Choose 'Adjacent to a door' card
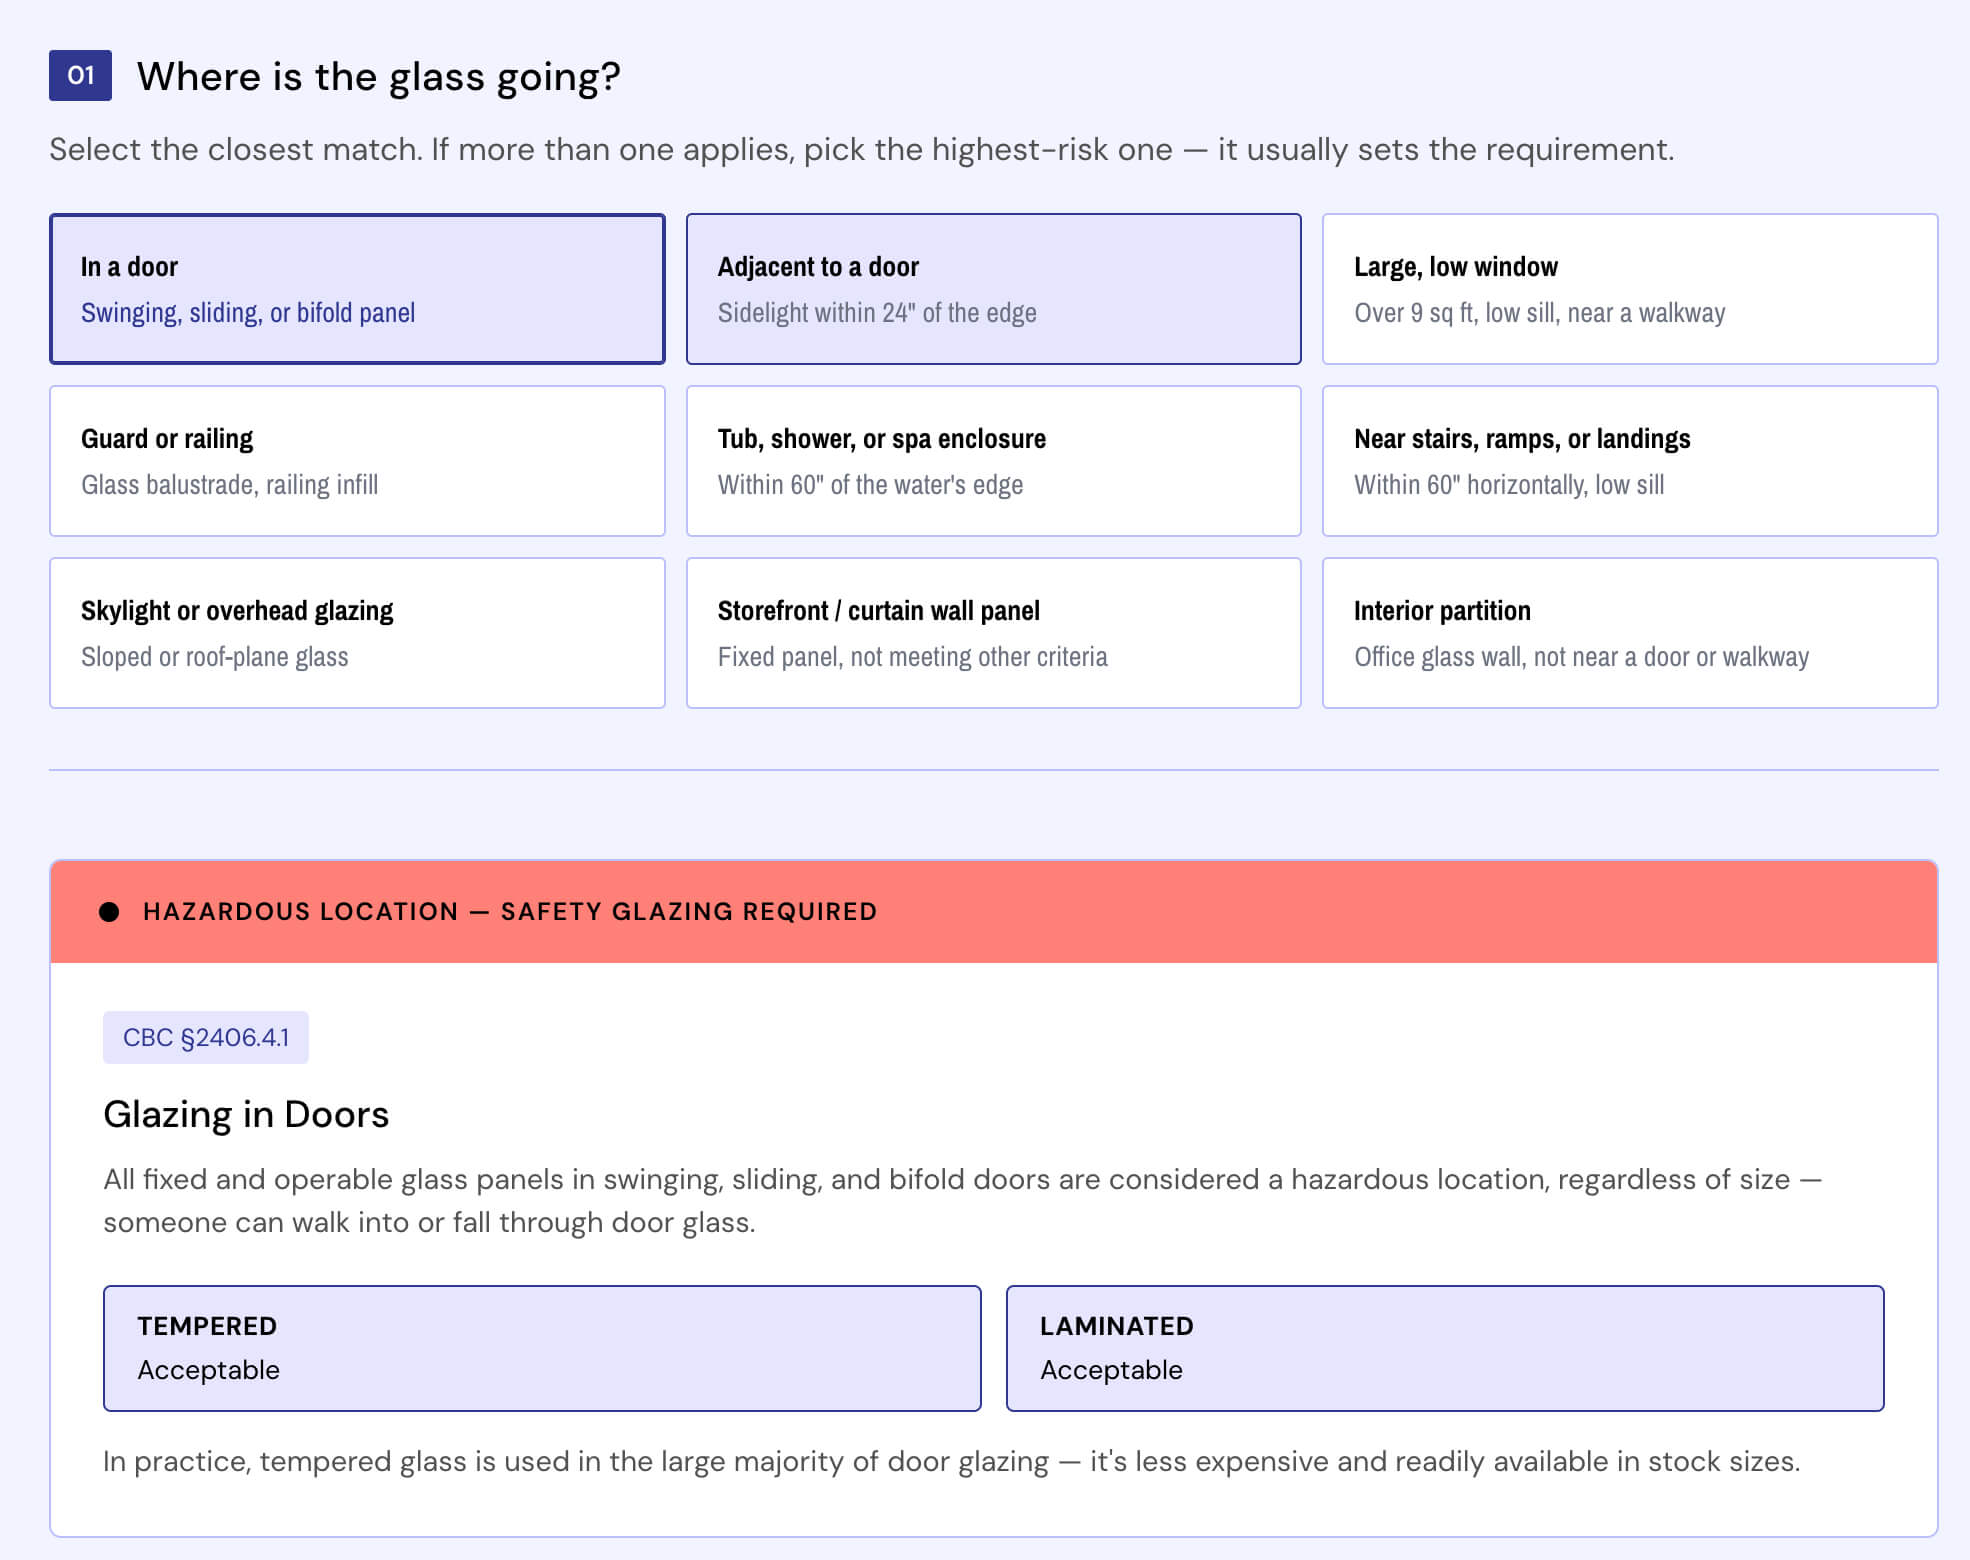The width and height of the screenshot is (1970, 1560). point(993,289)
